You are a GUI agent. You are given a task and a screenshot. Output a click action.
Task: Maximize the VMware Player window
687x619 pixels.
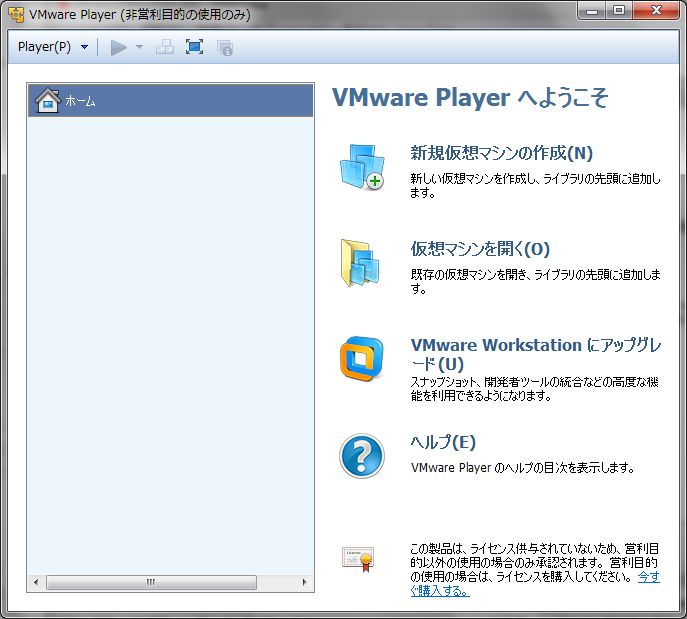(x=619, y=10)
